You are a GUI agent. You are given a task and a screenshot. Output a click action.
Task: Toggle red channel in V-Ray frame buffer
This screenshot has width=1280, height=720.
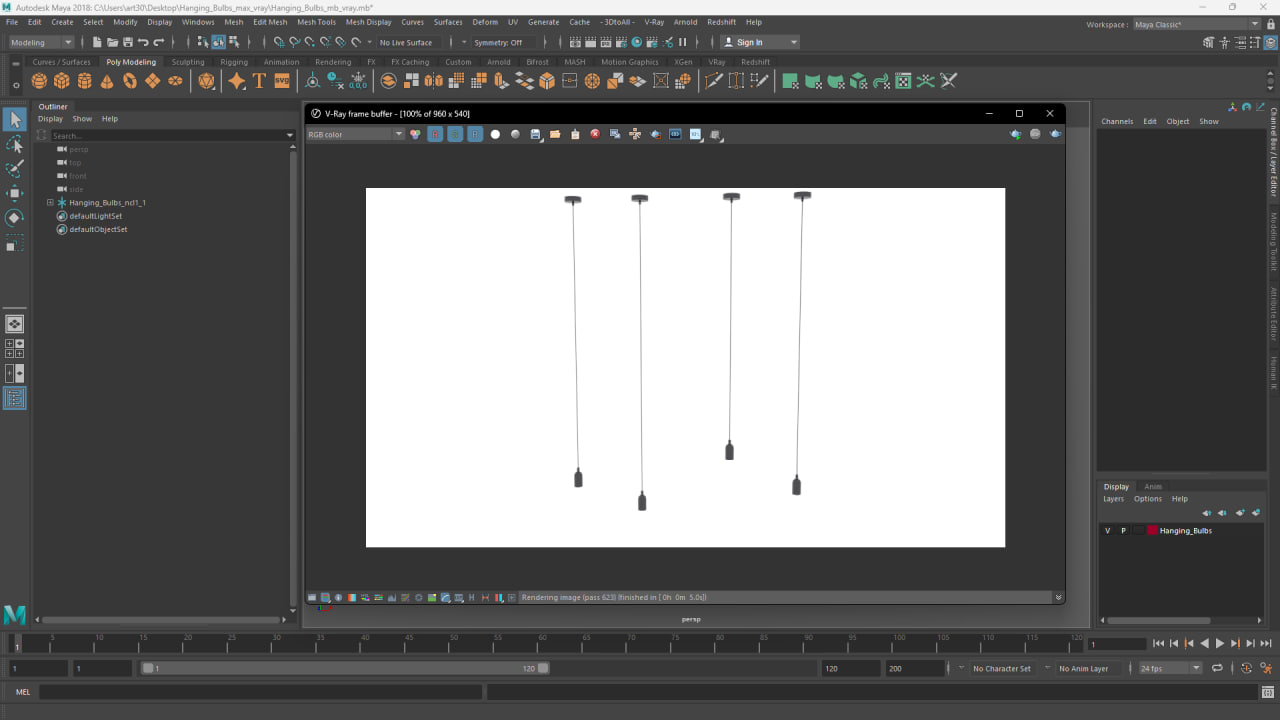435,134
